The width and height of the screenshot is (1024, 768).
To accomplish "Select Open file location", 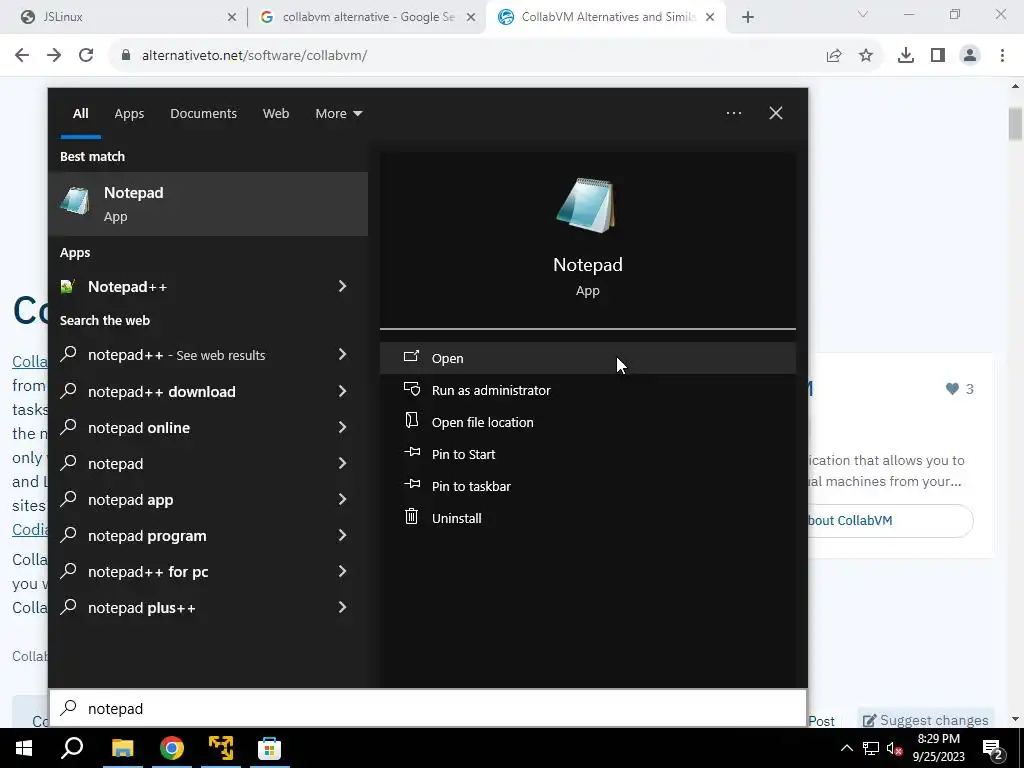I will [587, 422].
